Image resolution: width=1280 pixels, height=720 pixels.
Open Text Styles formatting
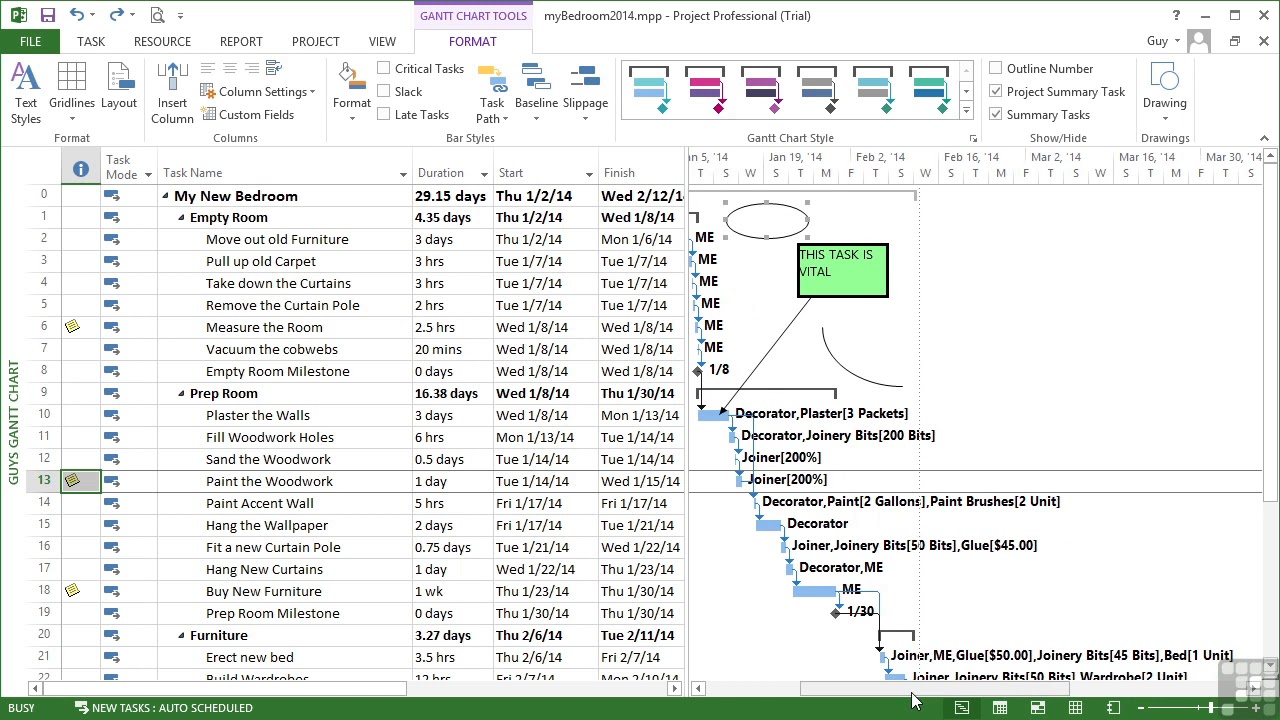[x=26, y=94]
